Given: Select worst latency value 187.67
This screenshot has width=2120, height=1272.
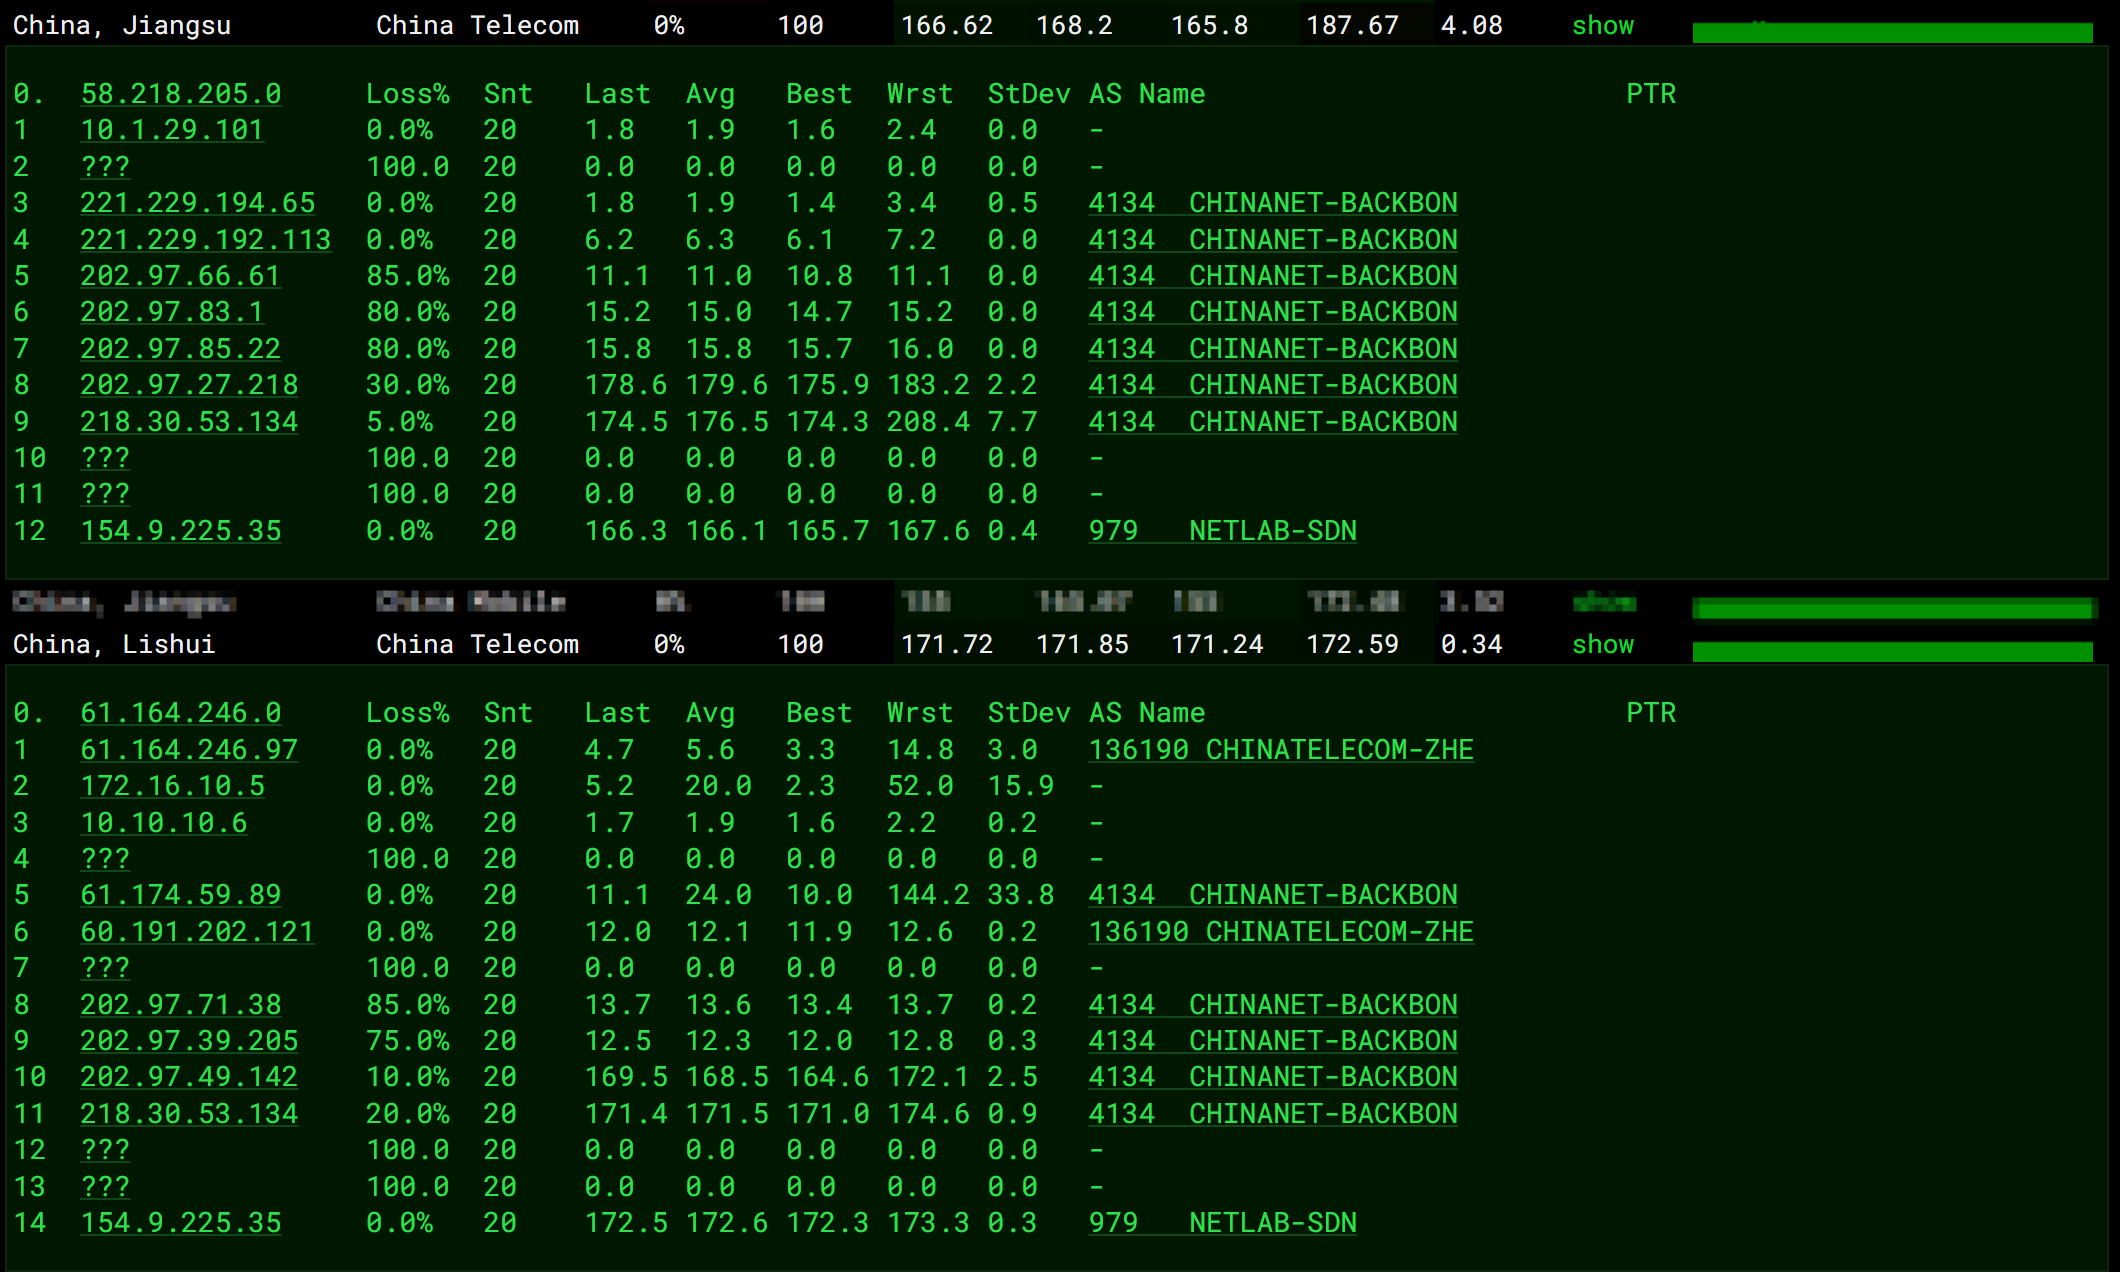Looking at the screenshot, I should pyautogui.click(x=1352, y=26).
